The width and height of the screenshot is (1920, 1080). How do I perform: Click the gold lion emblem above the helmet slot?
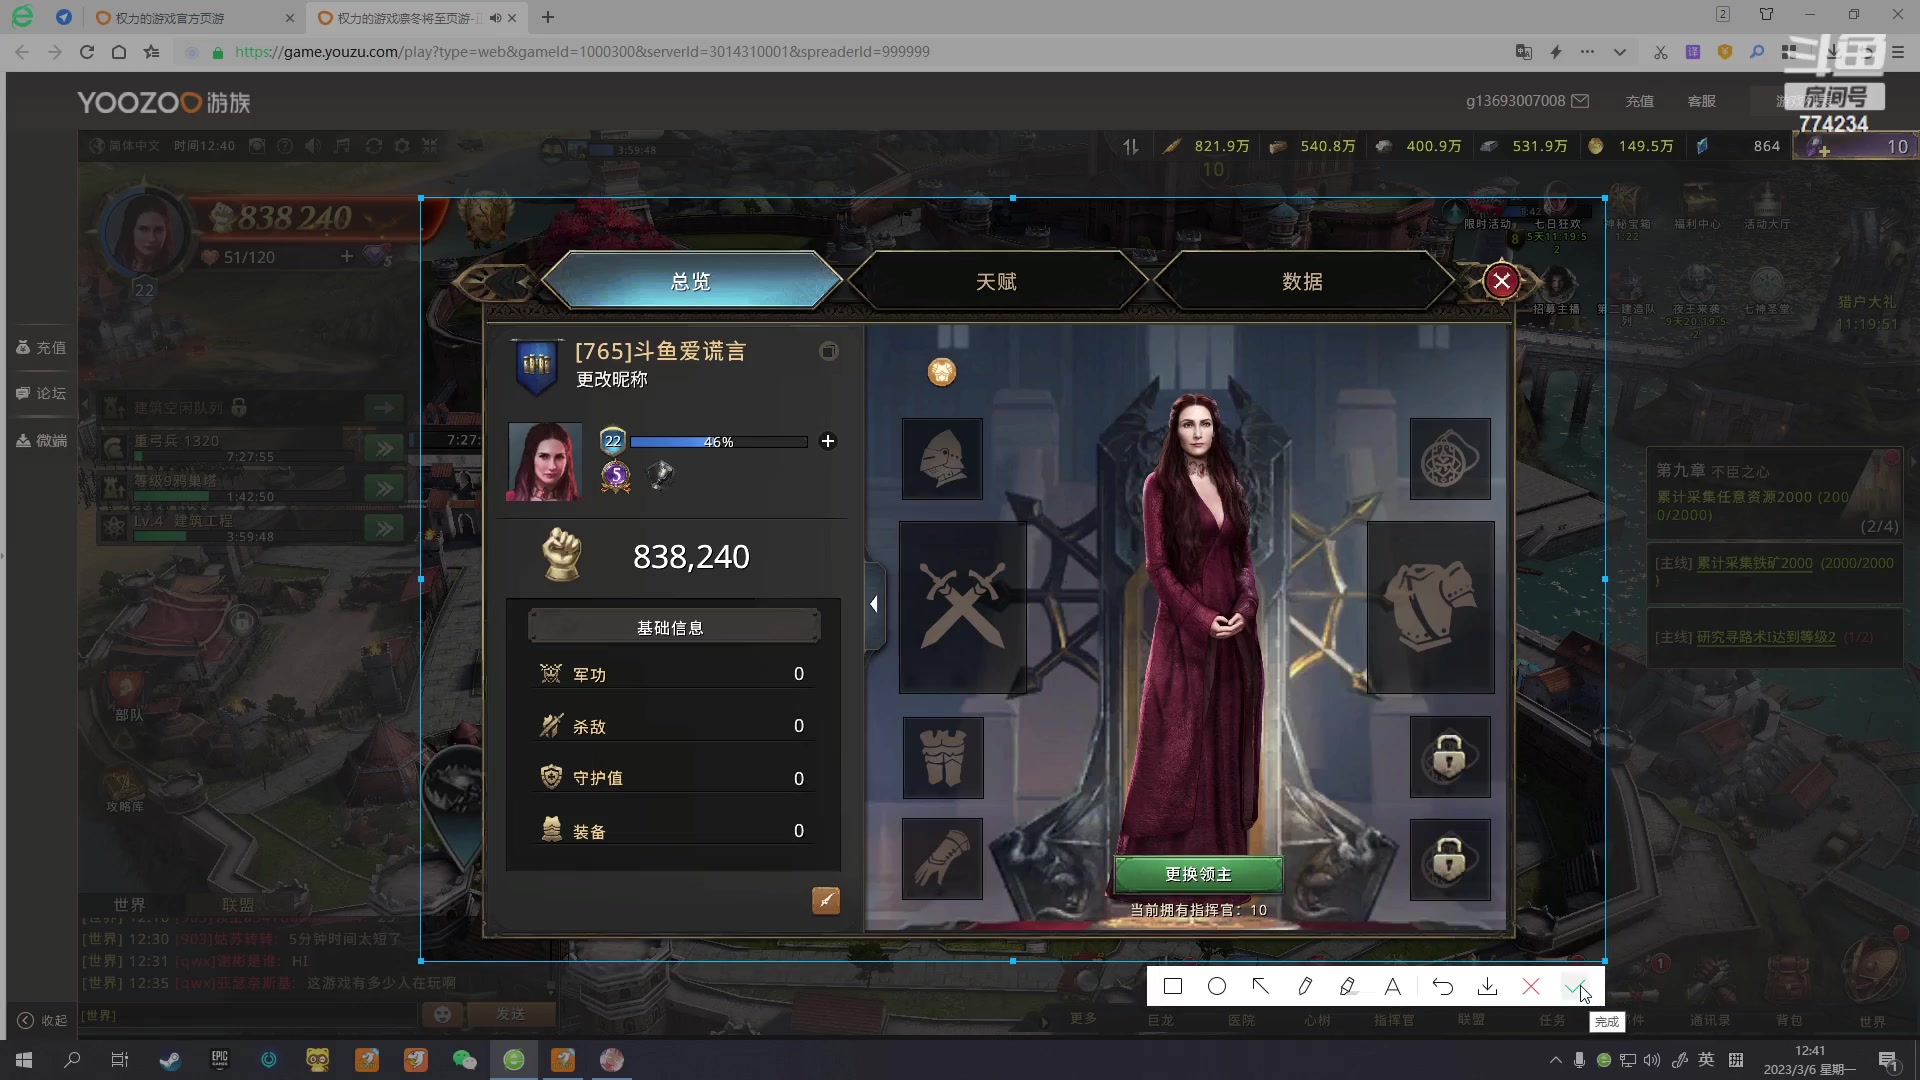pos(941,372)
